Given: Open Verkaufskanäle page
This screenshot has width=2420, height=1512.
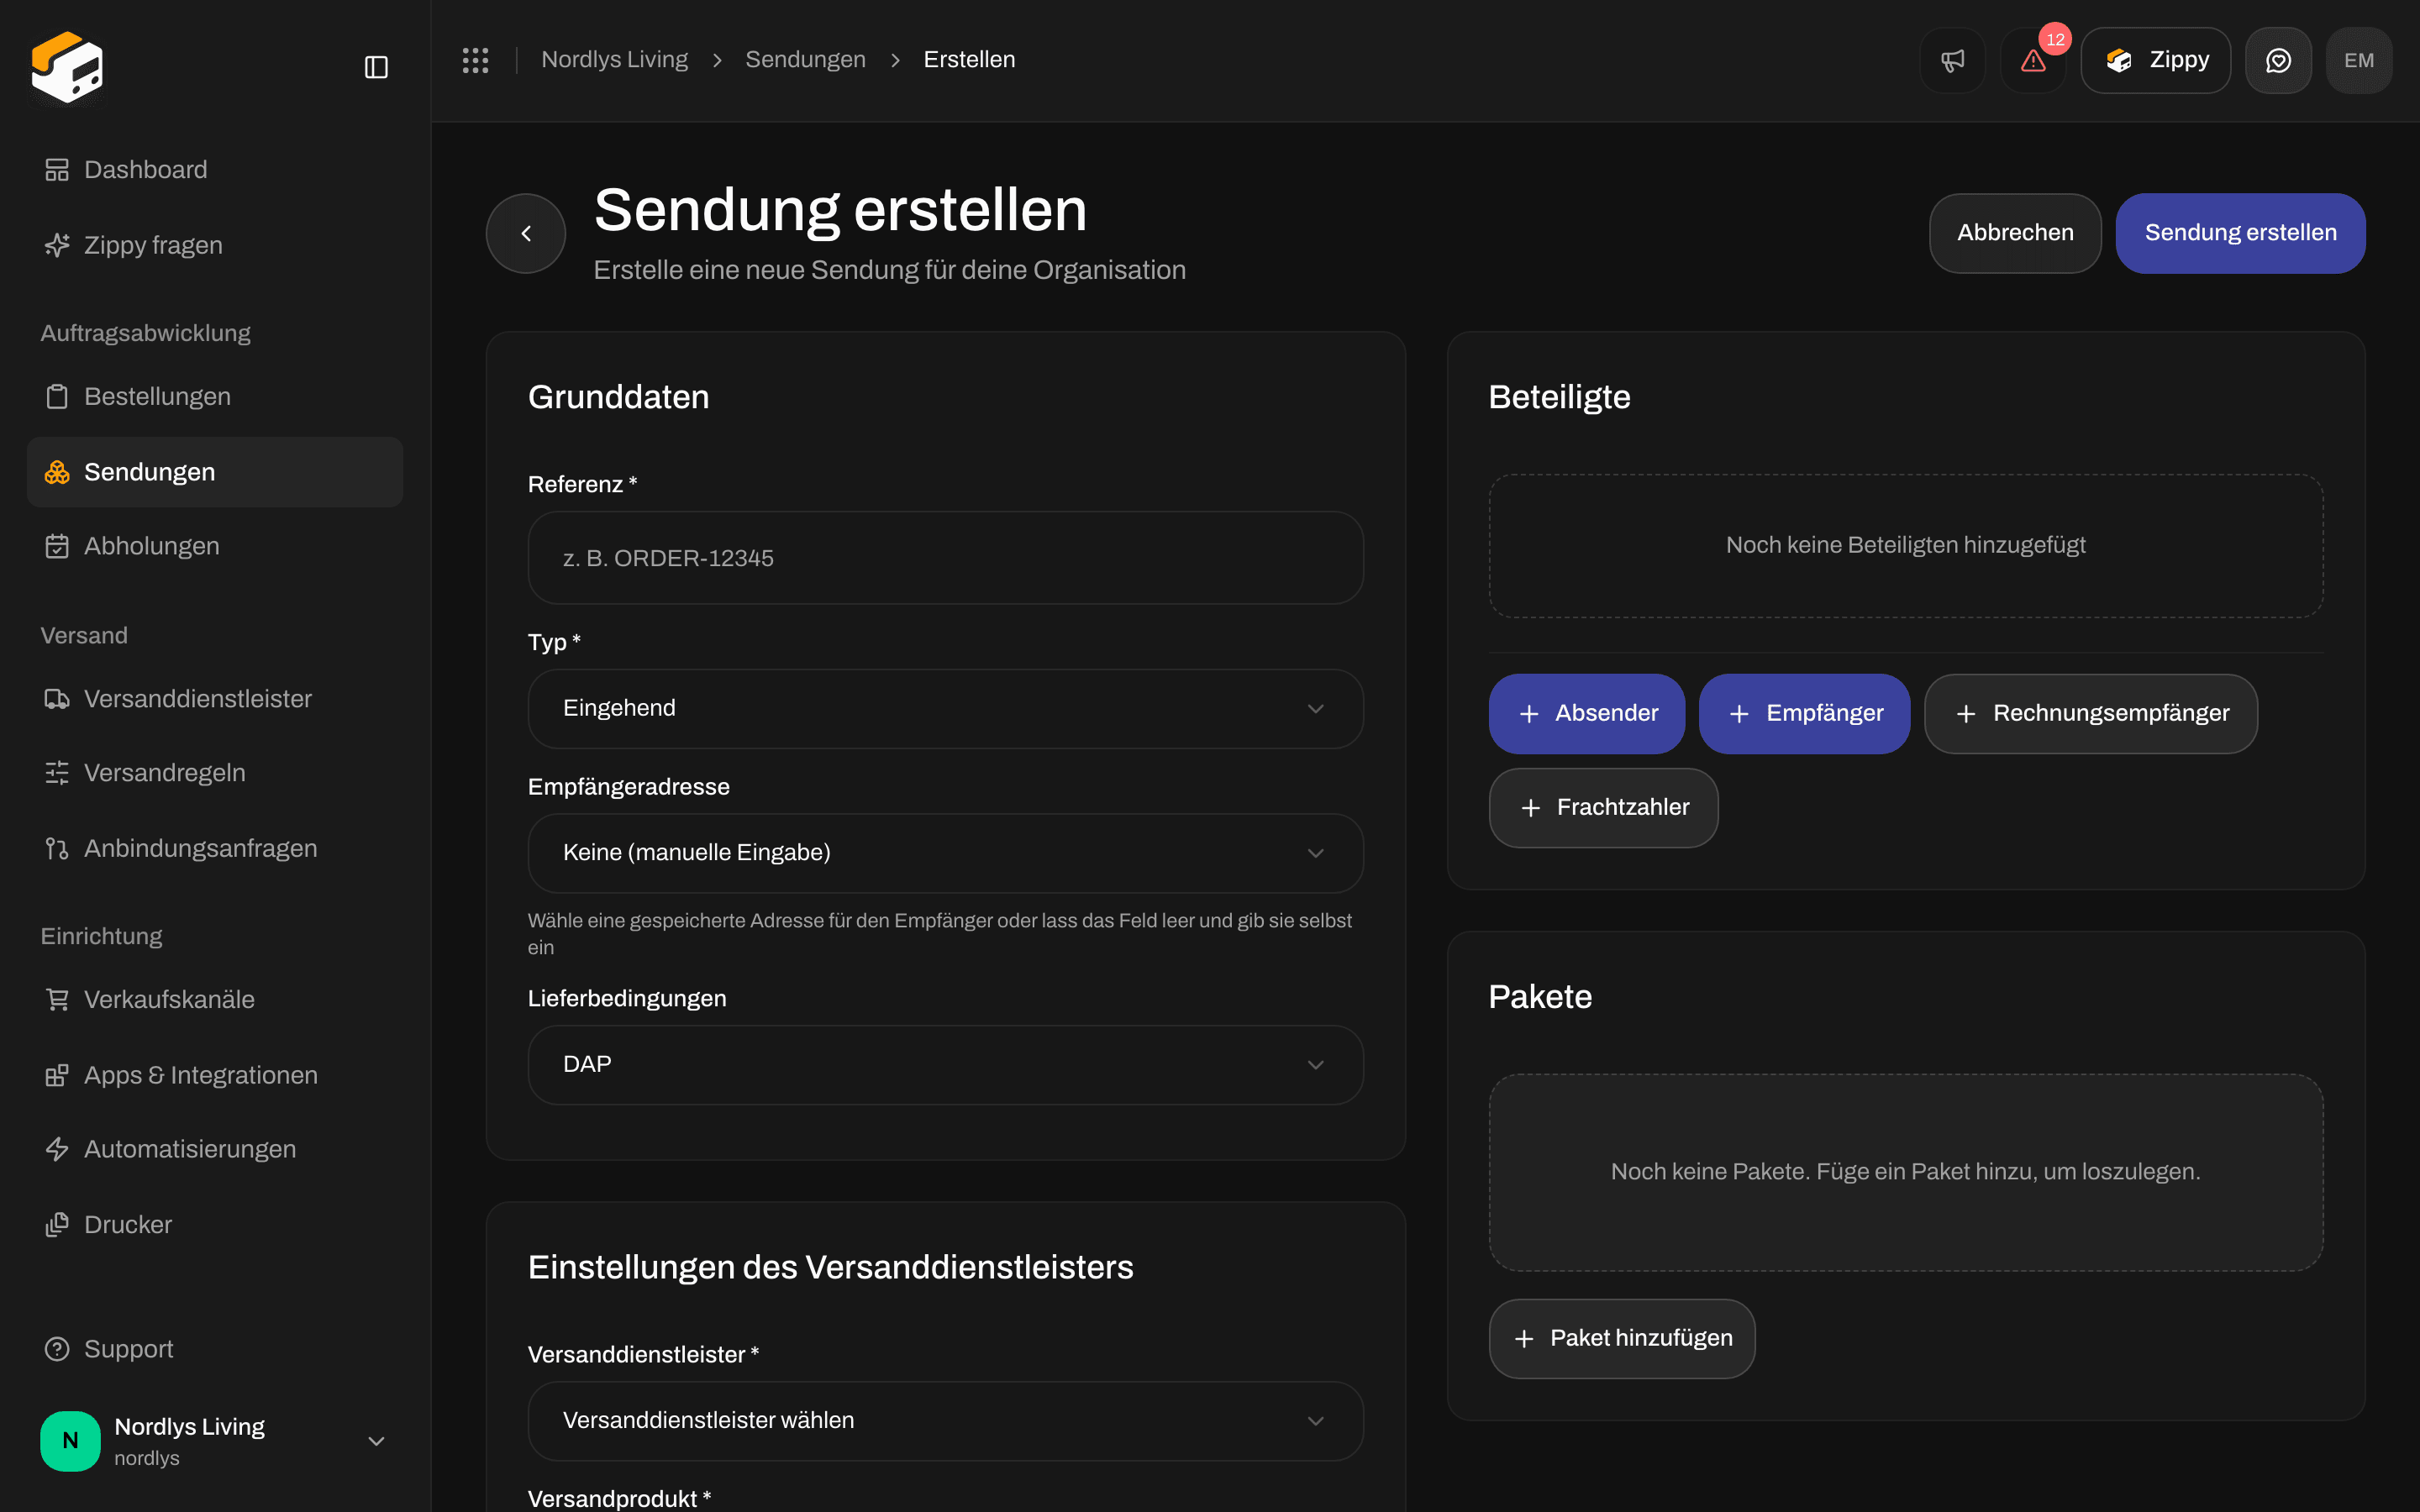Looking at the screenshot, I should click(x=215, y=1000).
